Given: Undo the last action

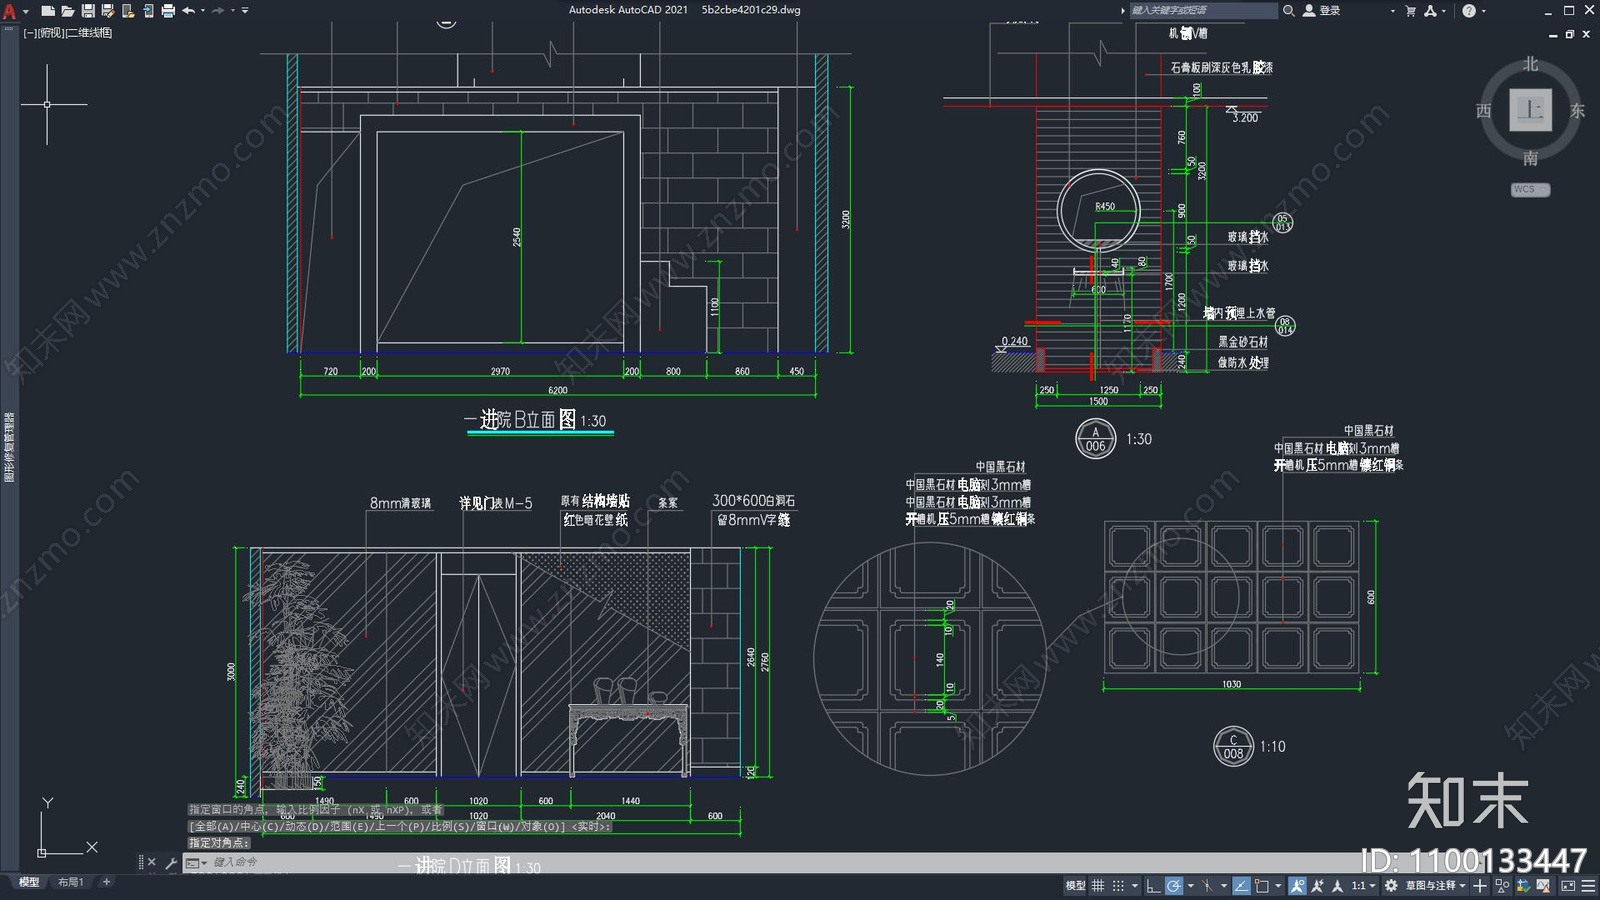Looking at the screenshot, I should (x=188, y=11).
